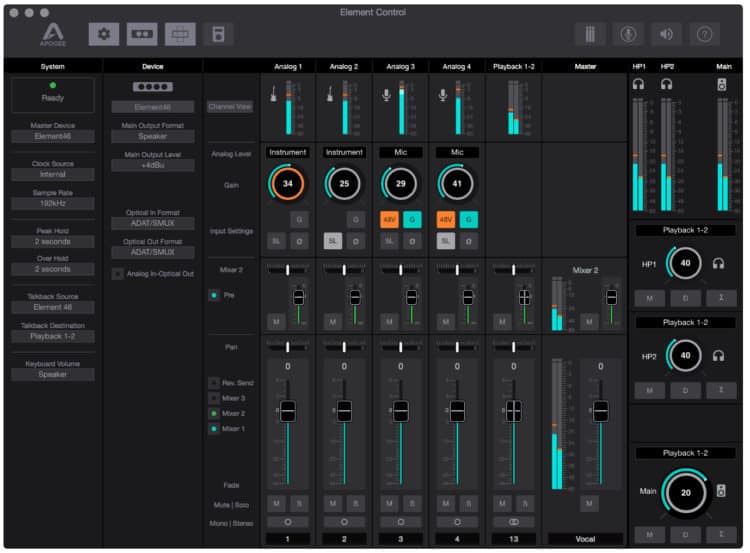Screen dimensions: 750x553
Task: Click the Apogee logo
Action: (x=53, y=34)
